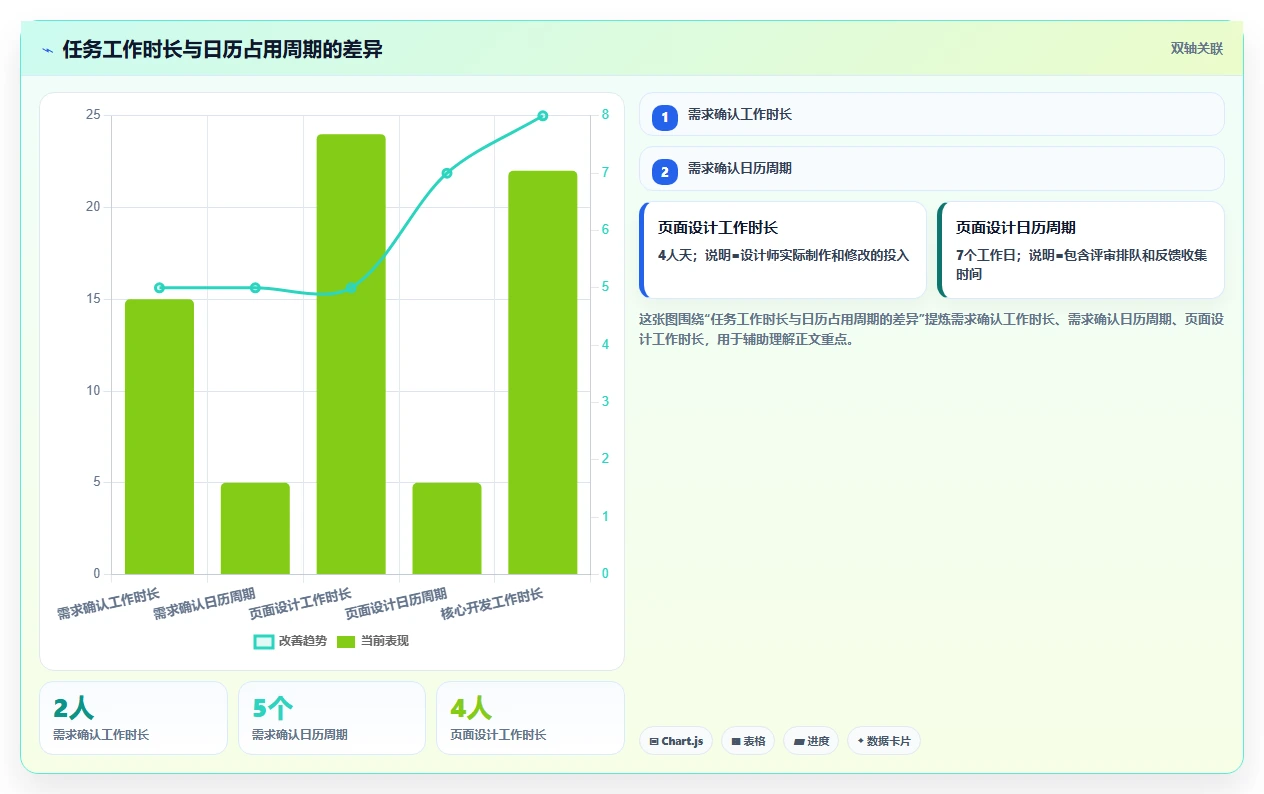Click the x-axis label 页面设计日历周期

(396, 604)
